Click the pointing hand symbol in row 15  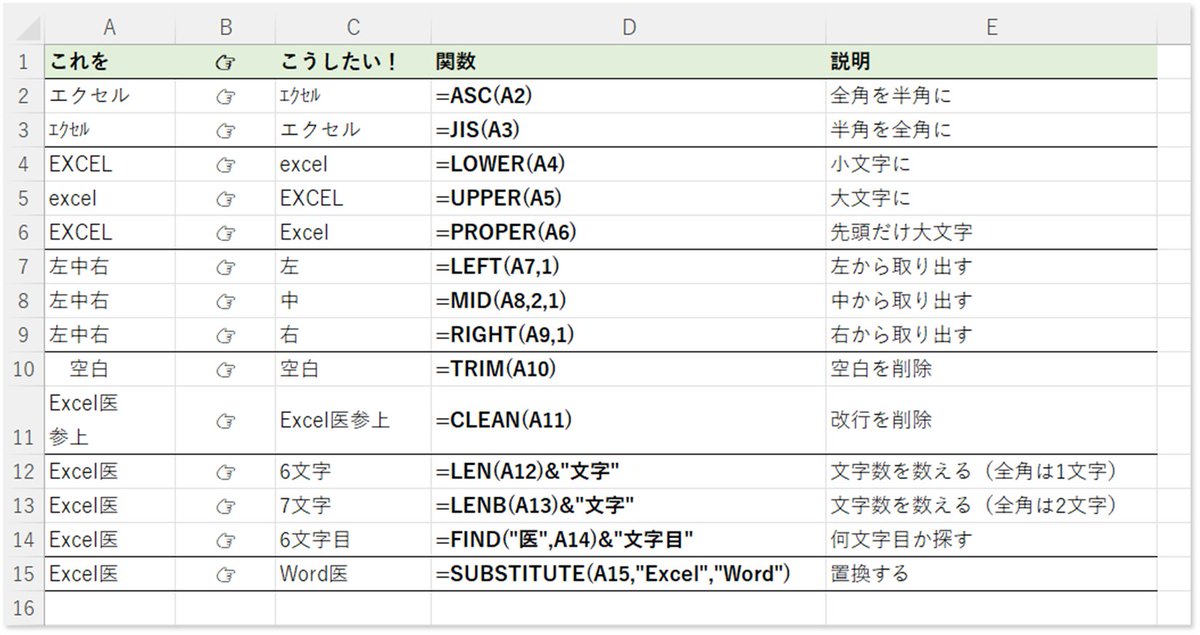click(x=225, y=575)
